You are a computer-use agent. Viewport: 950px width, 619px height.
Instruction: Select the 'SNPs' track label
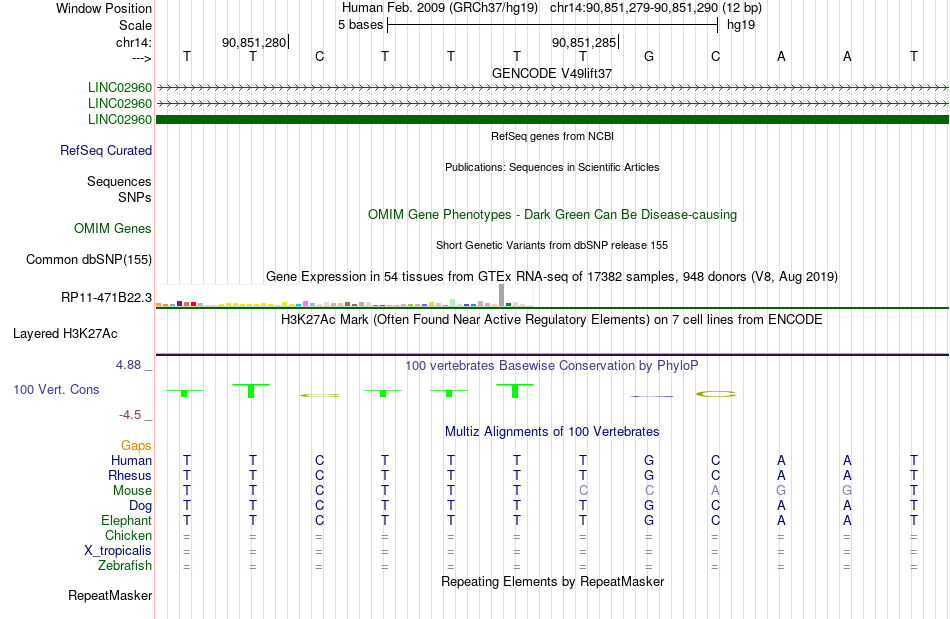click(135, 197)
